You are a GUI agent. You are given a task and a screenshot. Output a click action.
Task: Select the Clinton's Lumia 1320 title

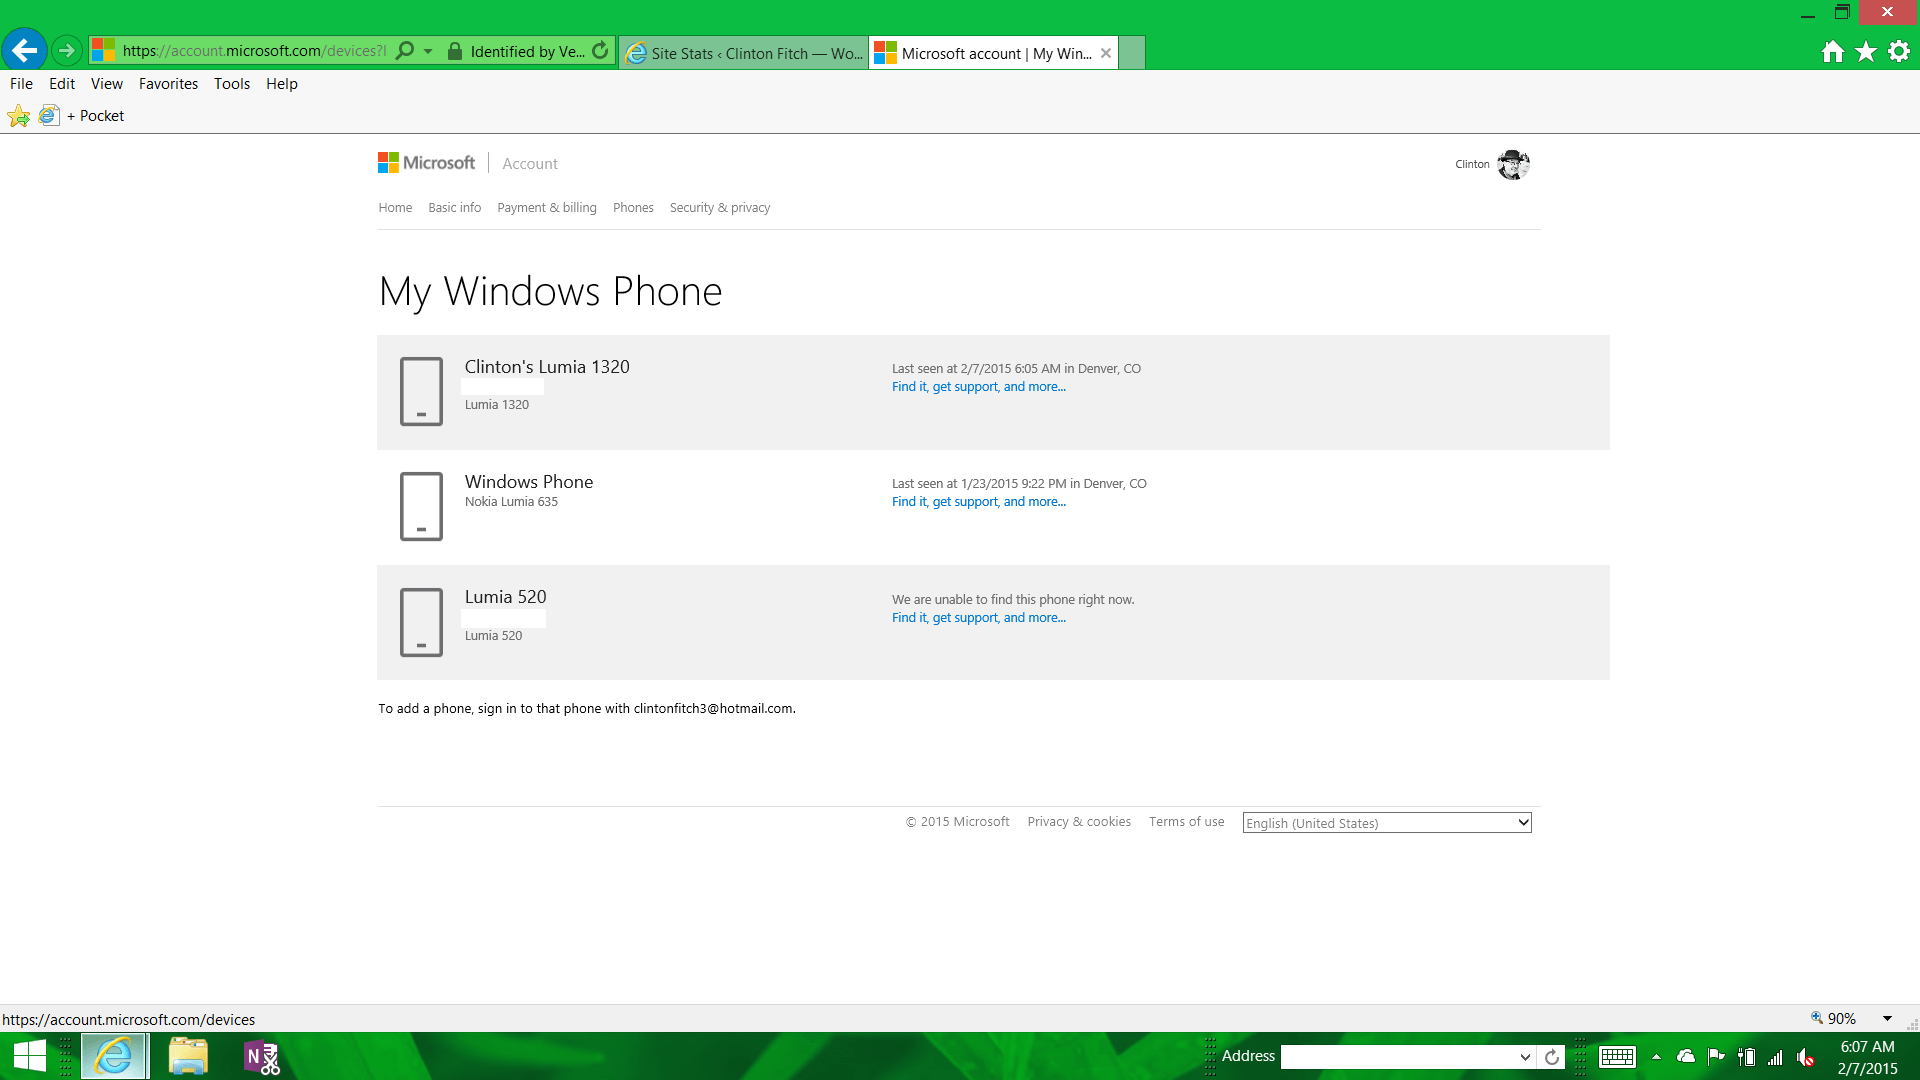coord(547,367)
